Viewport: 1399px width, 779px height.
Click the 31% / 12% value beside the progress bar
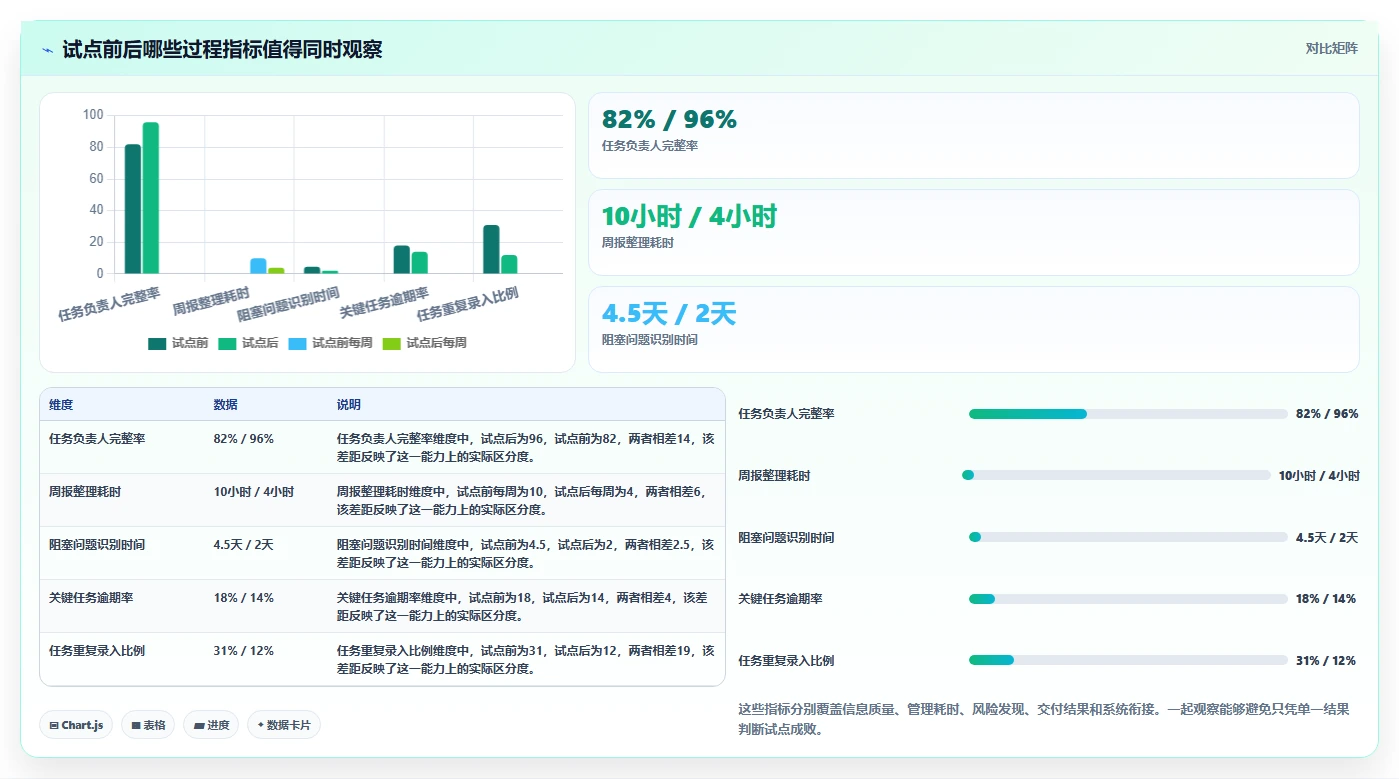coord(1326,661)
